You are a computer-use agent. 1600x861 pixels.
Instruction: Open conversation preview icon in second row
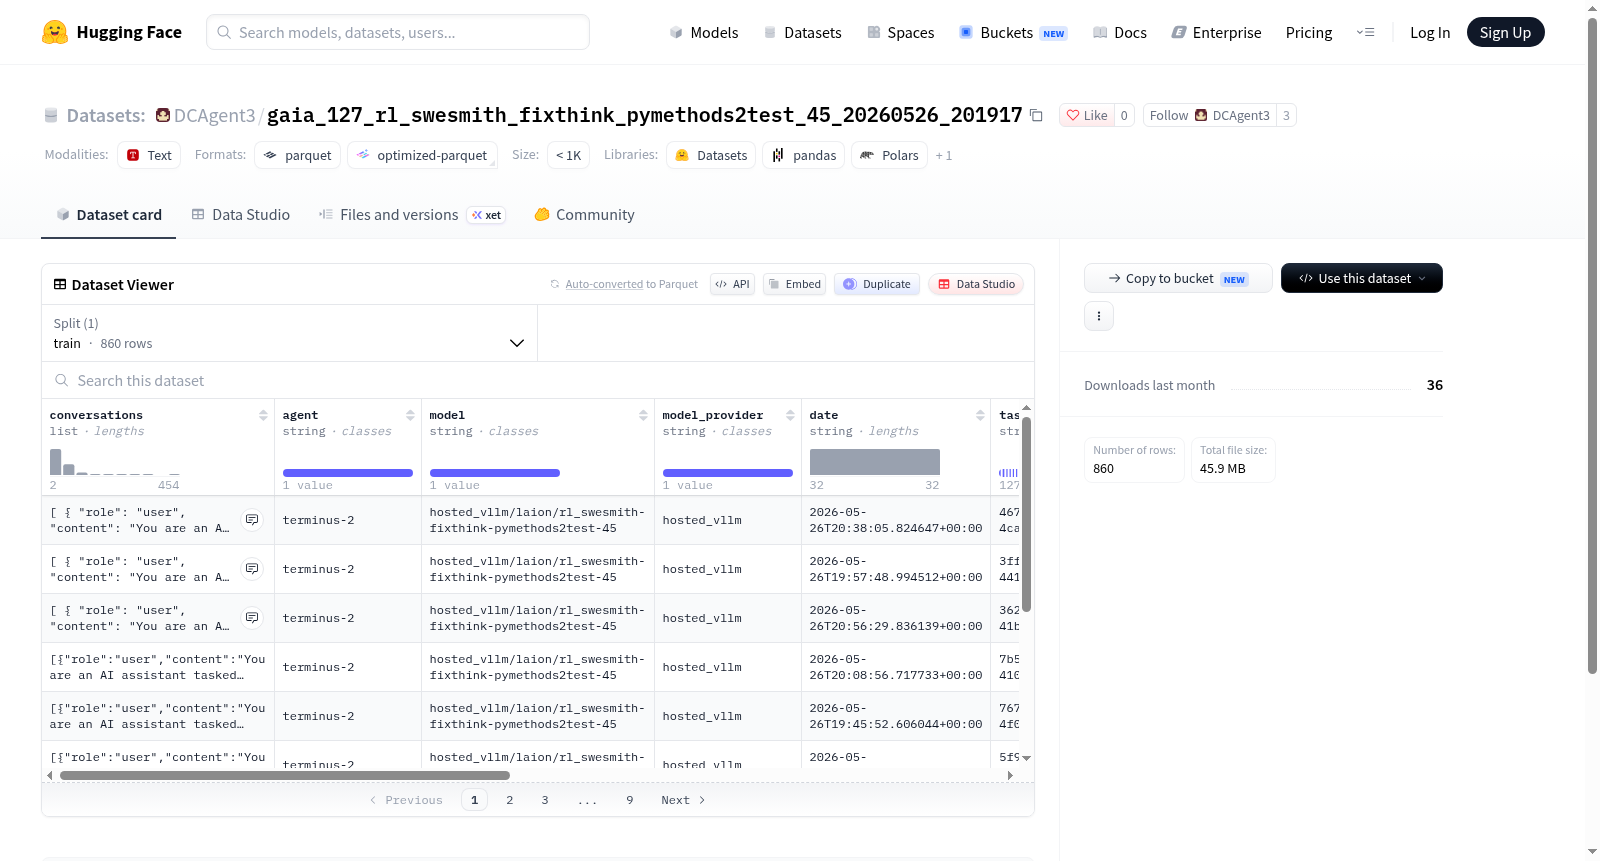pyautogui.click(x=252, y=569)
